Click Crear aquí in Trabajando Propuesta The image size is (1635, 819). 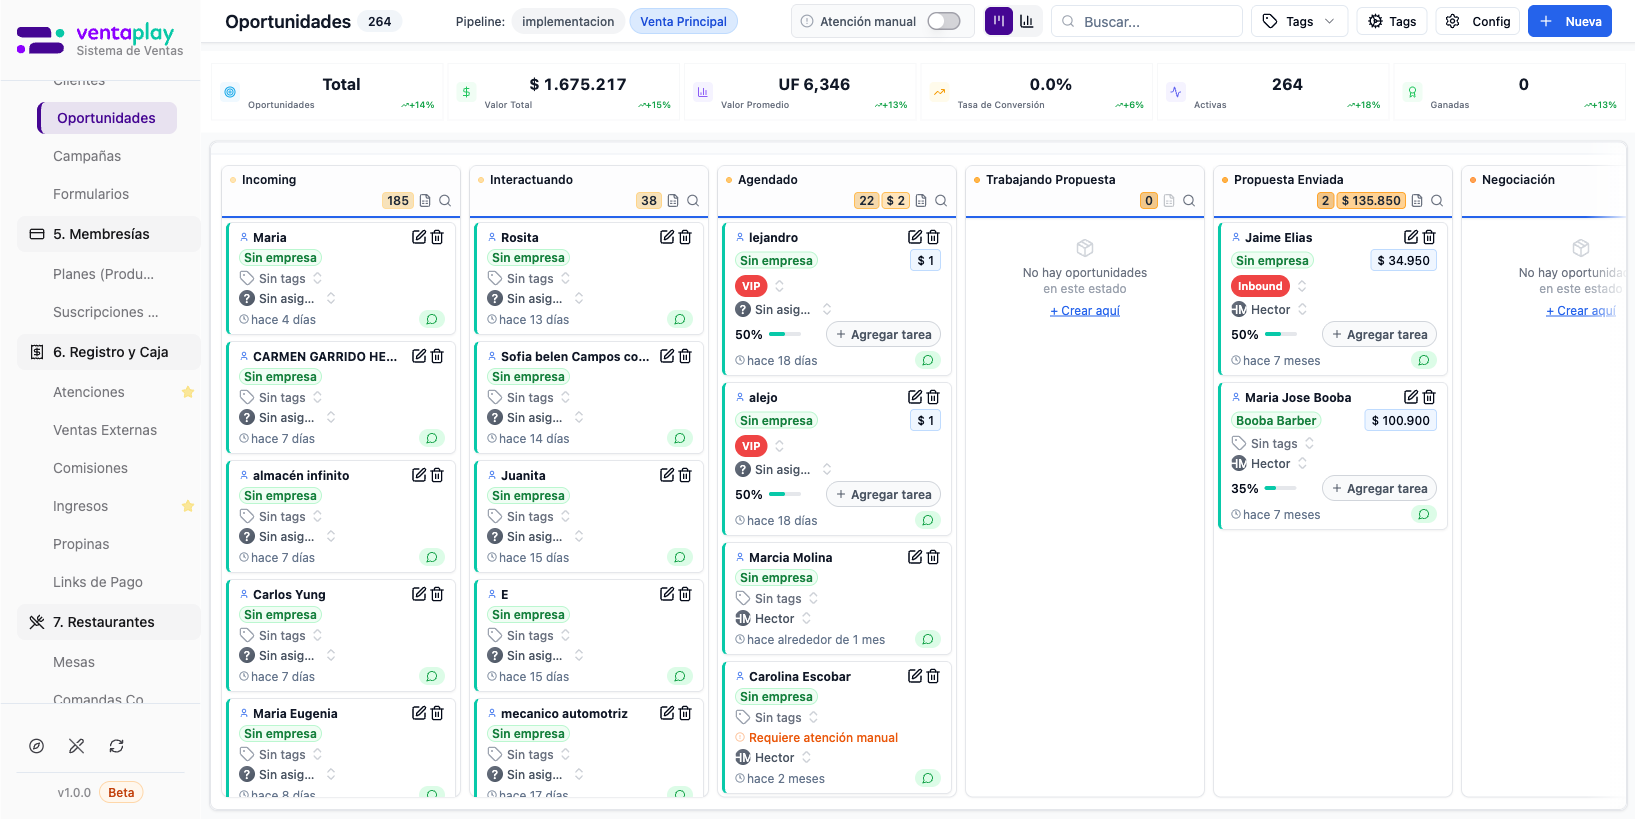click(1085, 311)
